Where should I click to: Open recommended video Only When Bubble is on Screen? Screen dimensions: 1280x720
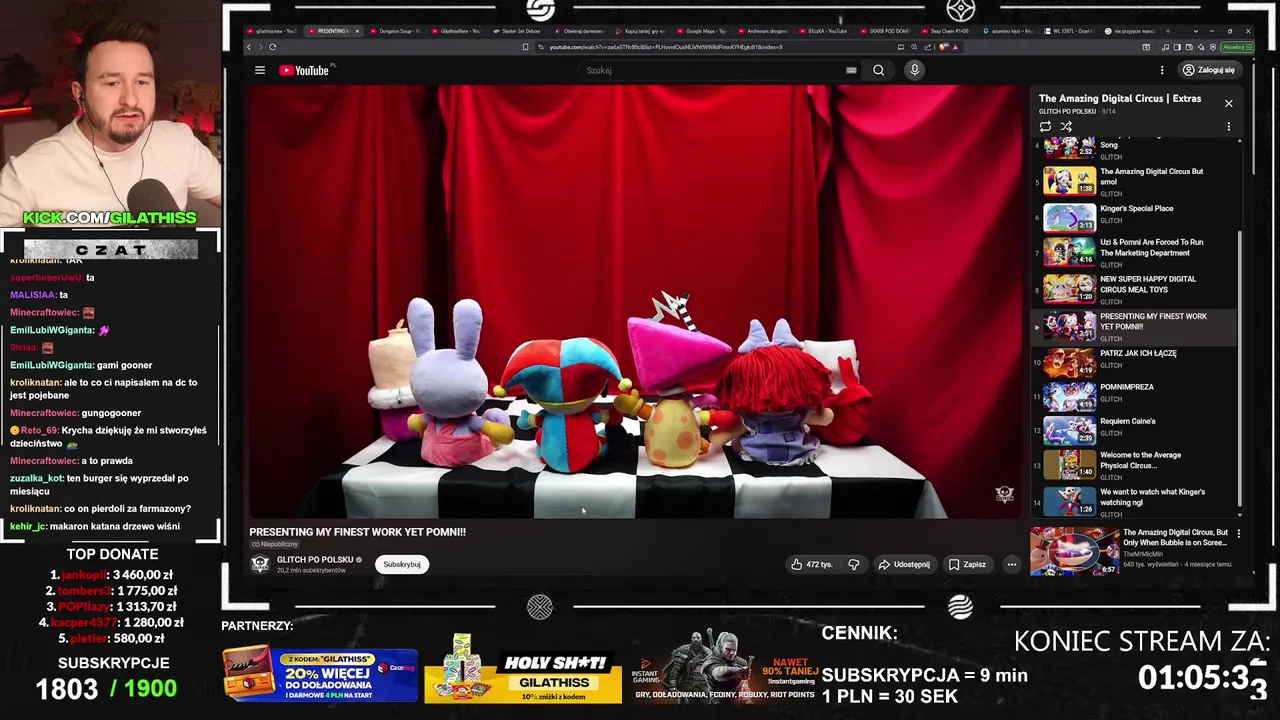pyautogui.click(x=1135, y=549)
